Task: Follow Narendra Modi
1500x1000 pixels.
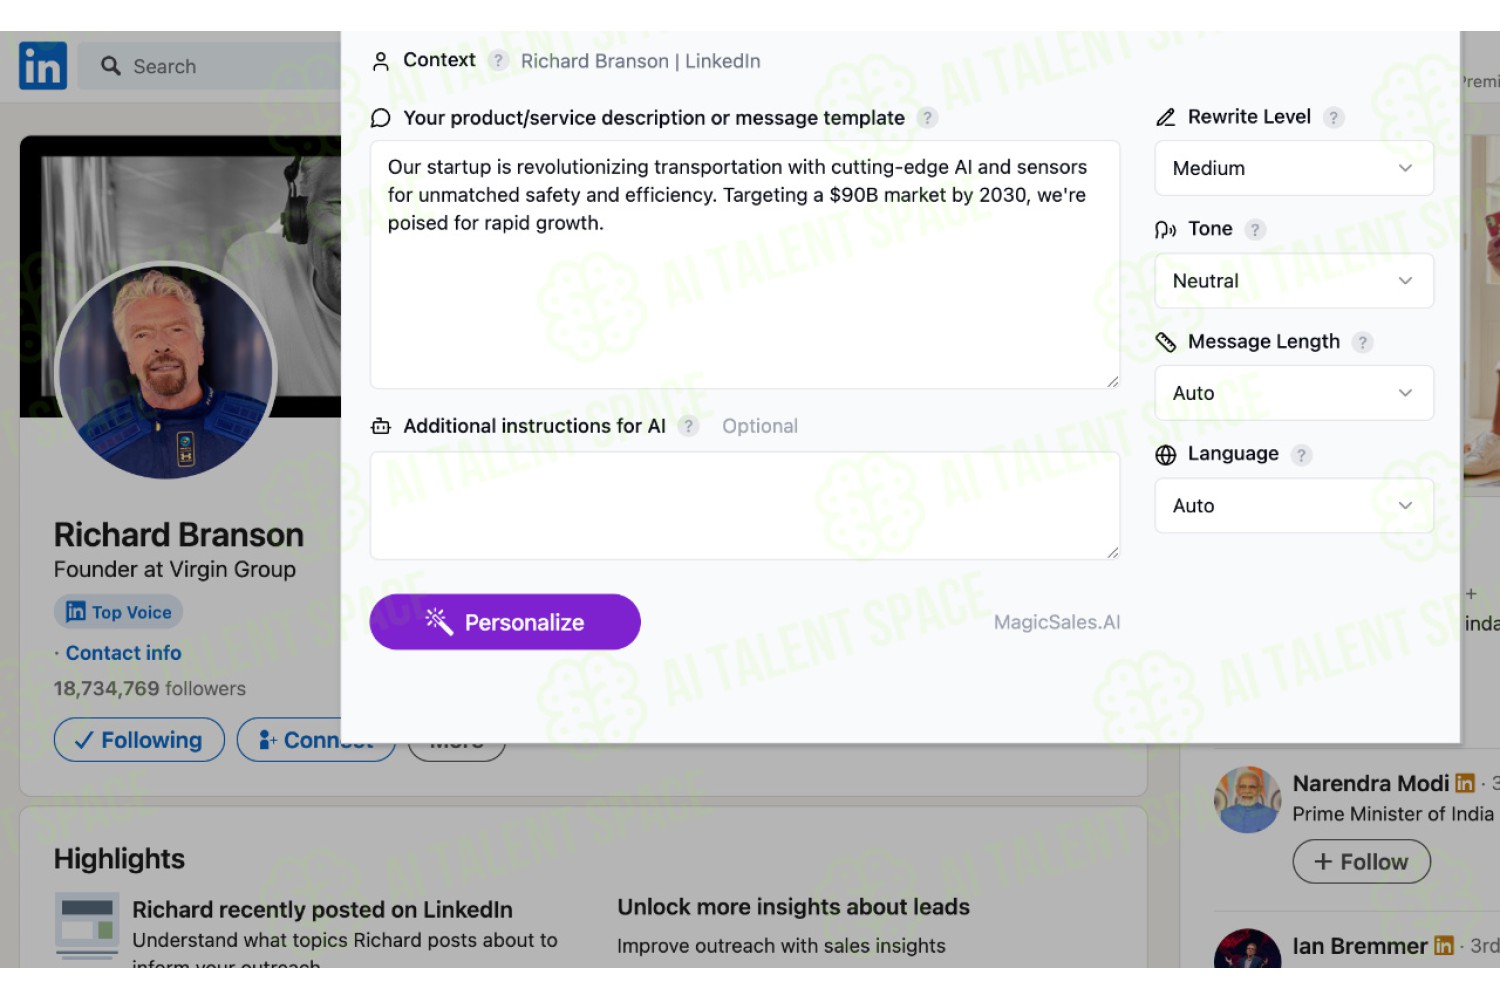Action: 1361,862
